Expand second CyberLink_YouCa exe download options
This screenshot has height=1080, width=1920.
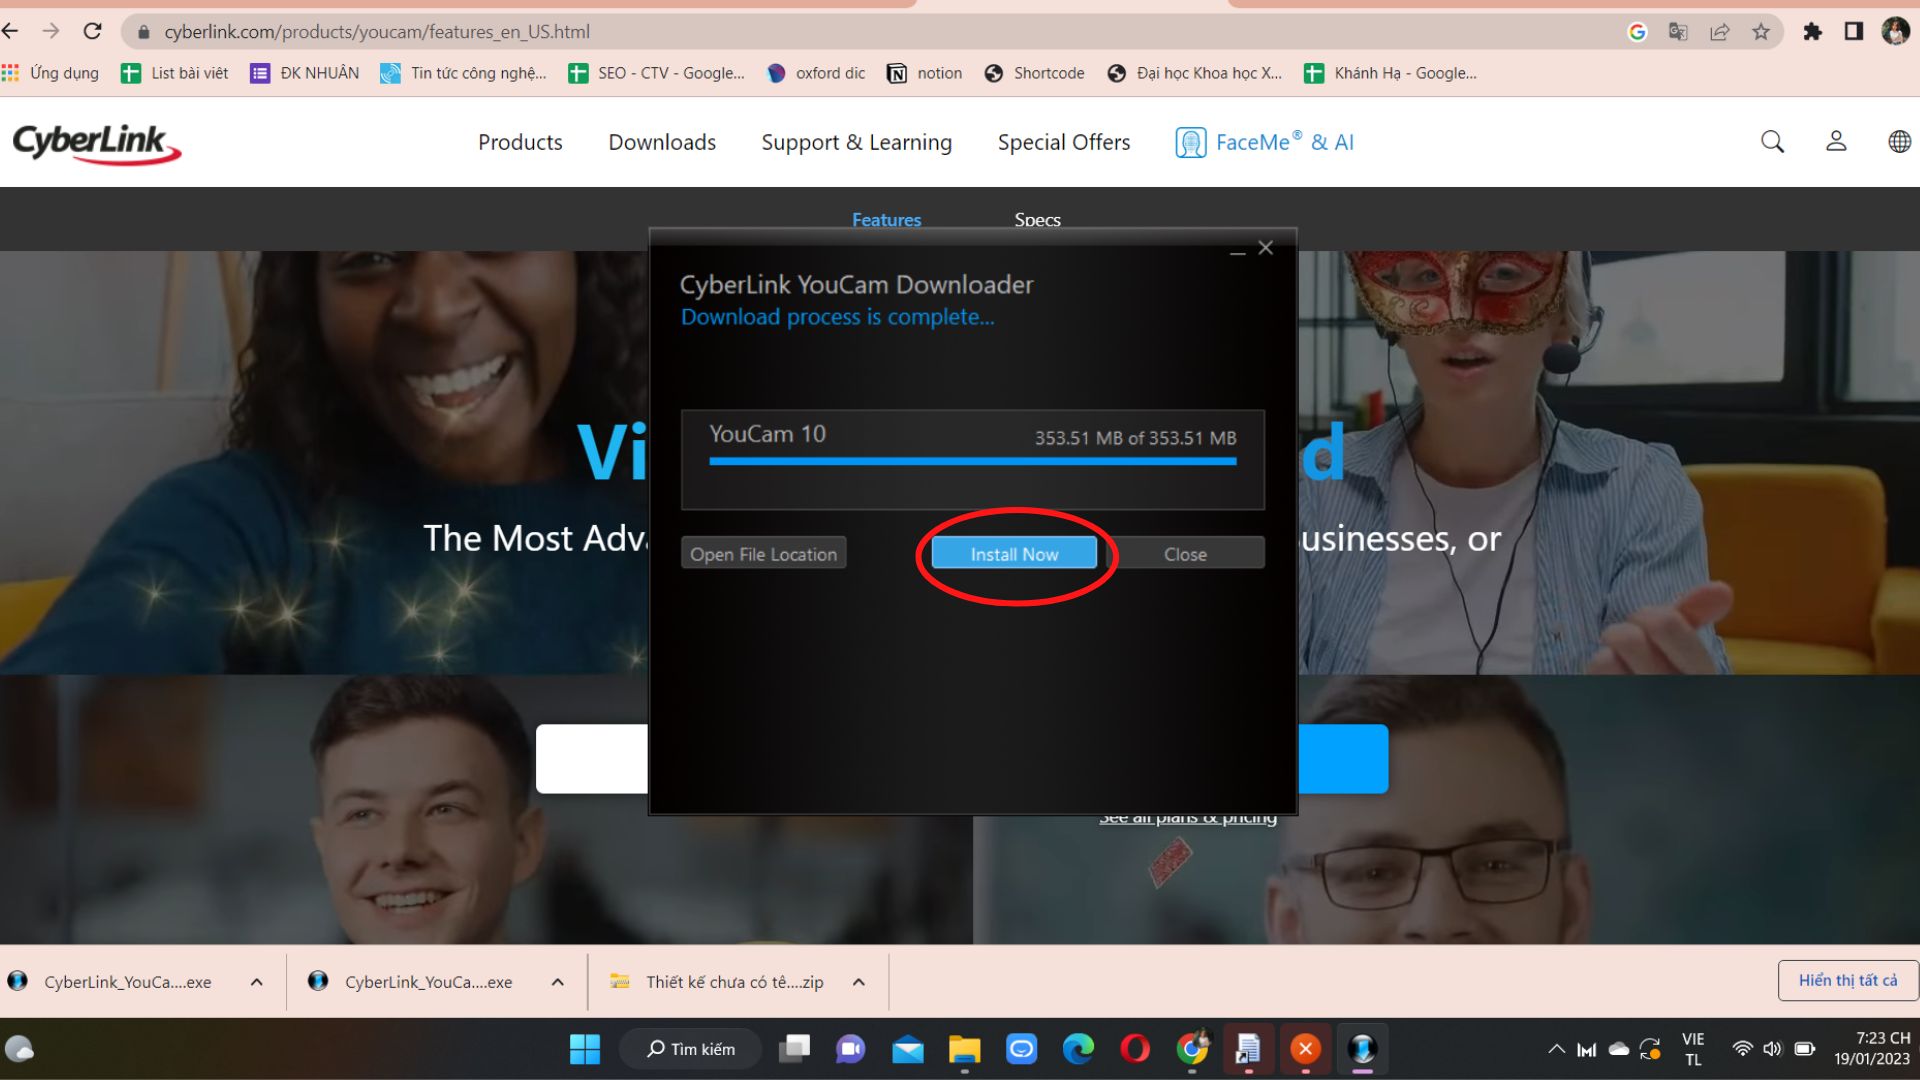(558, 982)
